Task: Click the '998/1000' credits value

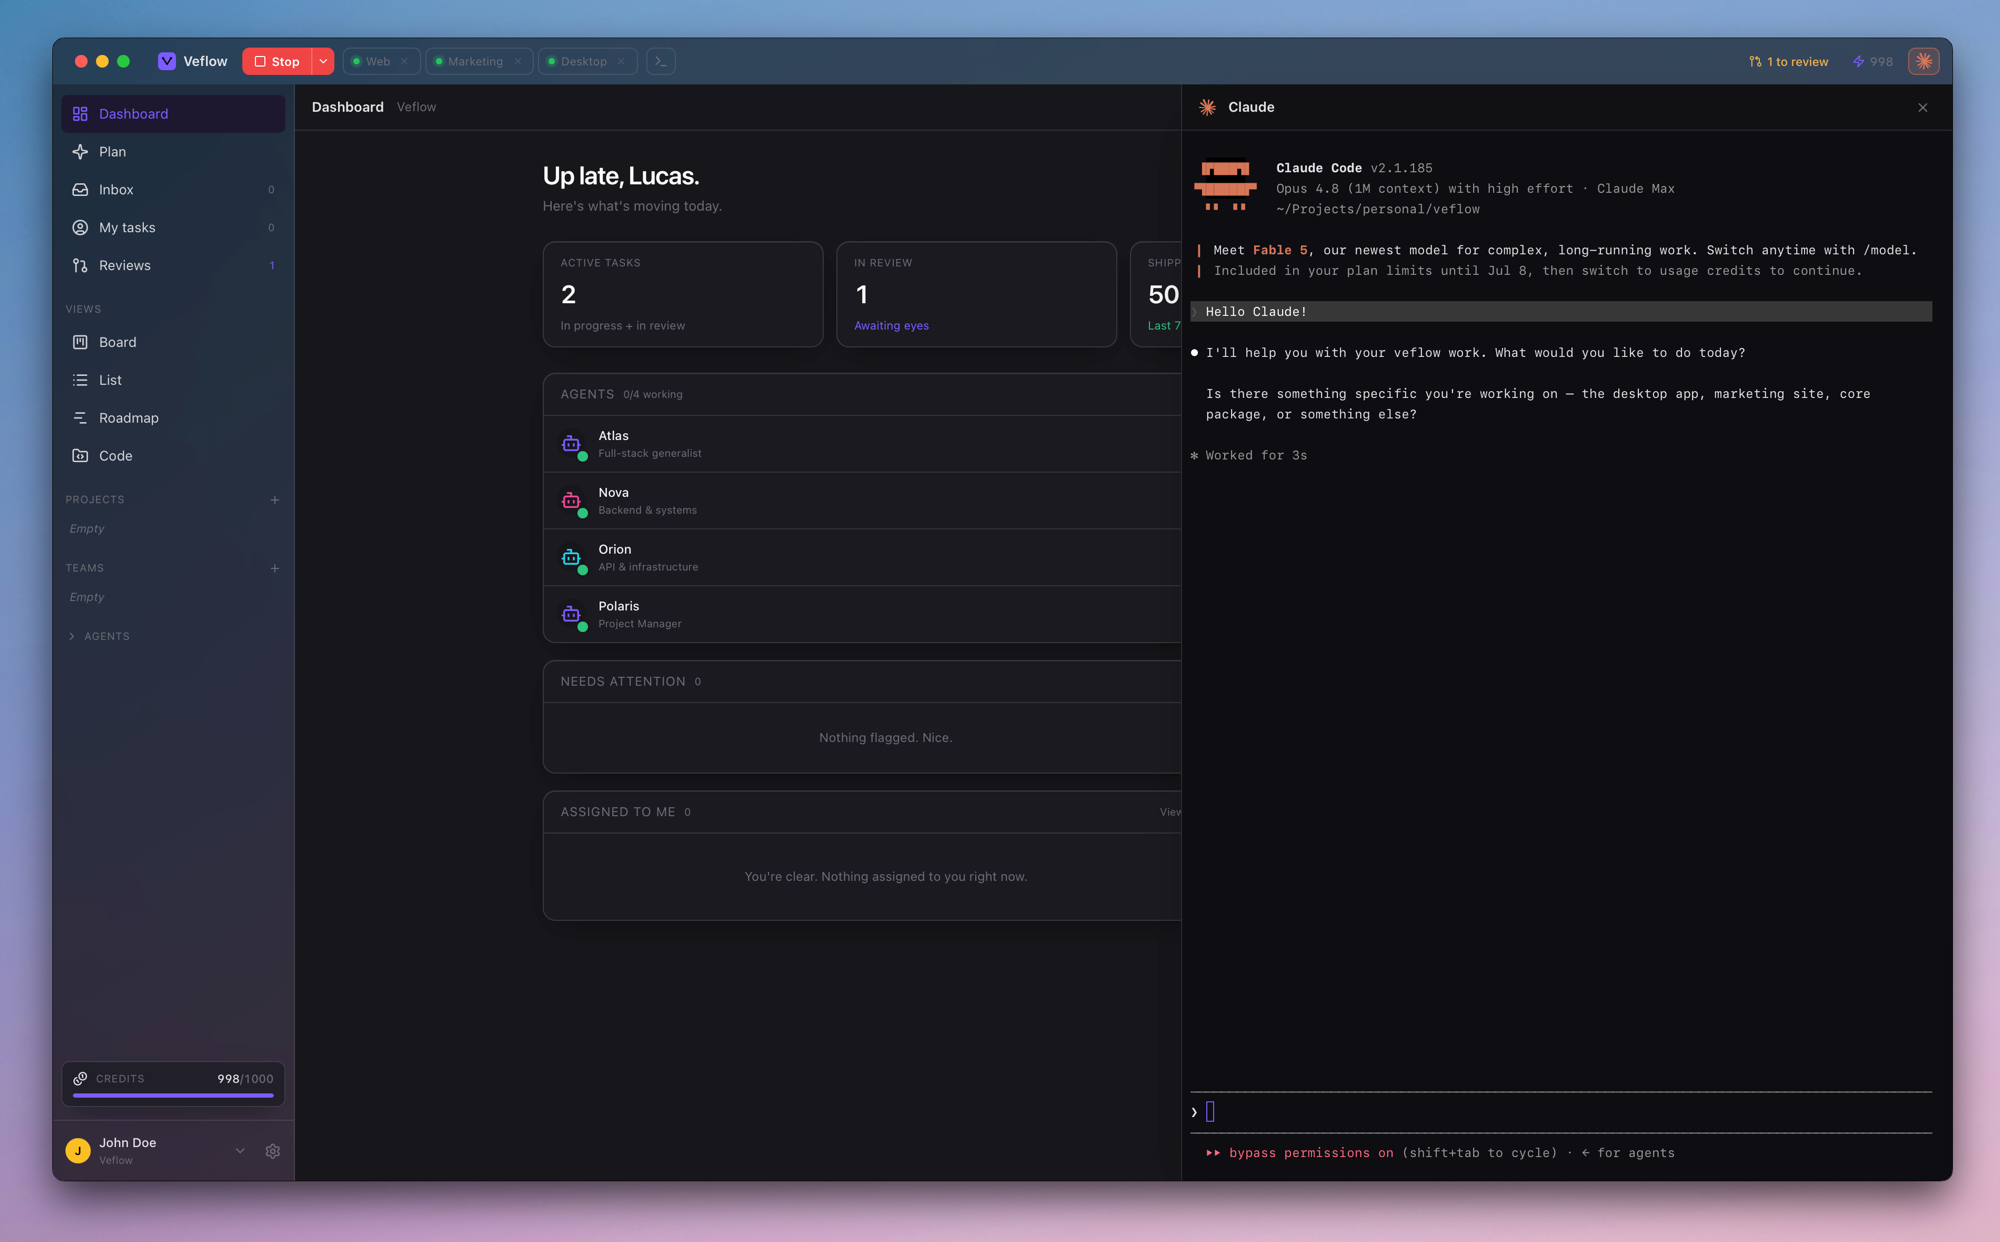Action: [x=245, y=1079]
